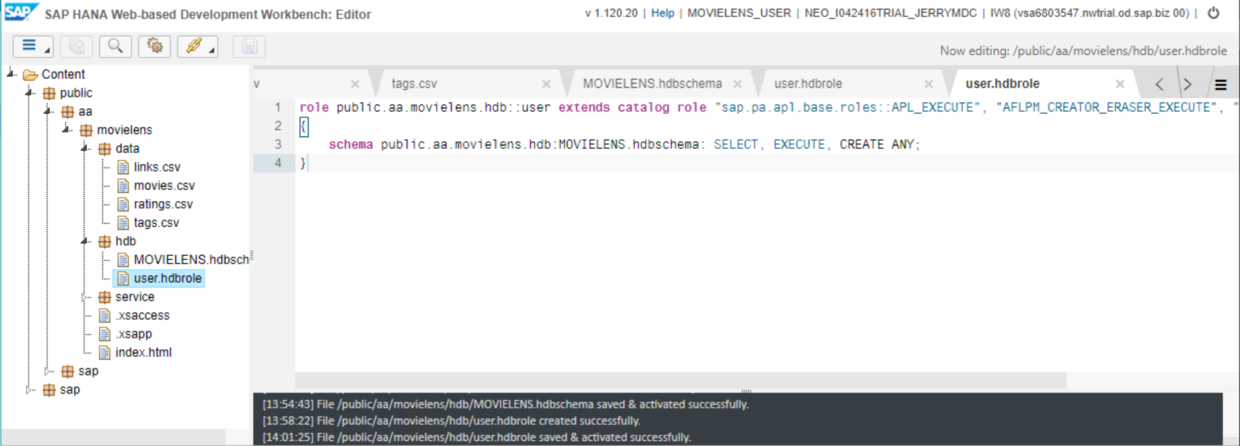Image resolution: width=1240 pixels, height=446 pixels.
Task: Expand the top-level sap package
Action: tap(30, 389)
